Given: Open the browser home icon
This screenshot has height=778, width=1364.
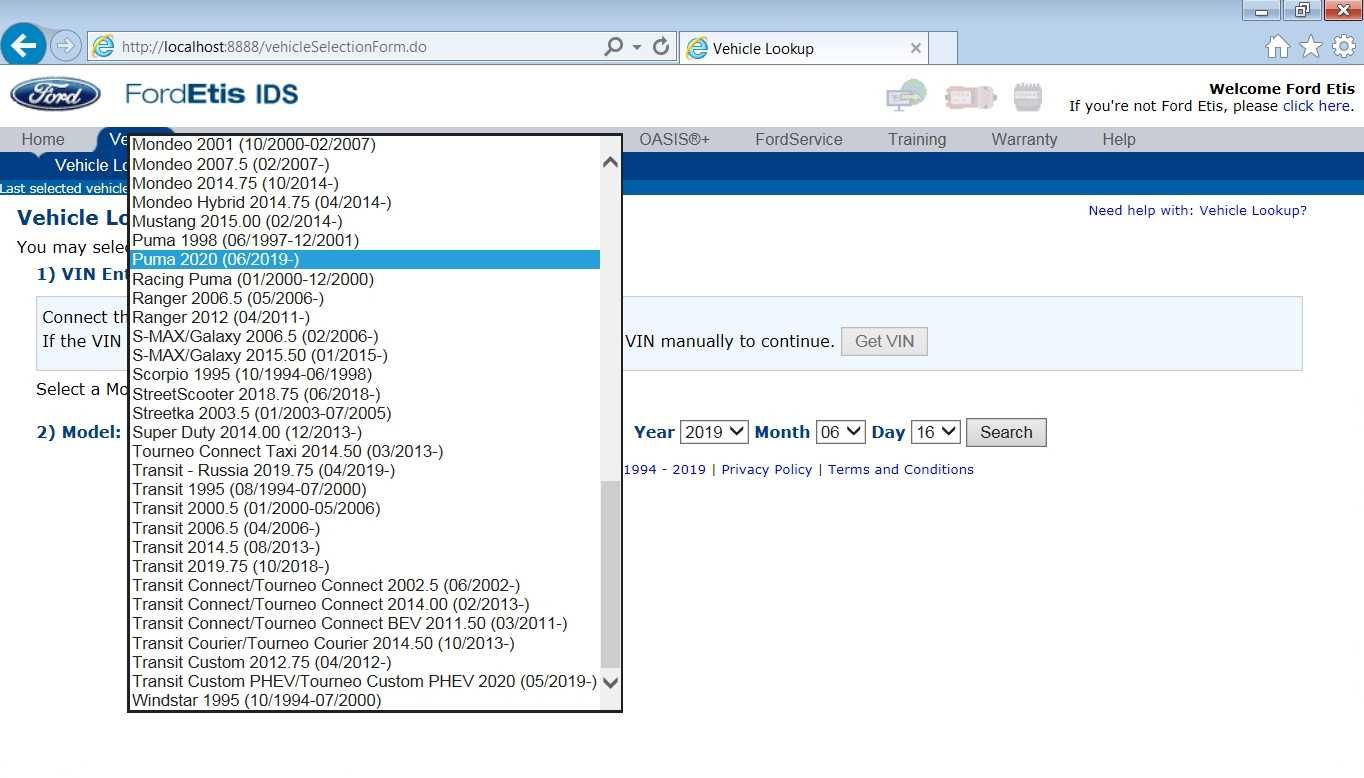Looking at the screenshot, I should tap(1277, 47).
